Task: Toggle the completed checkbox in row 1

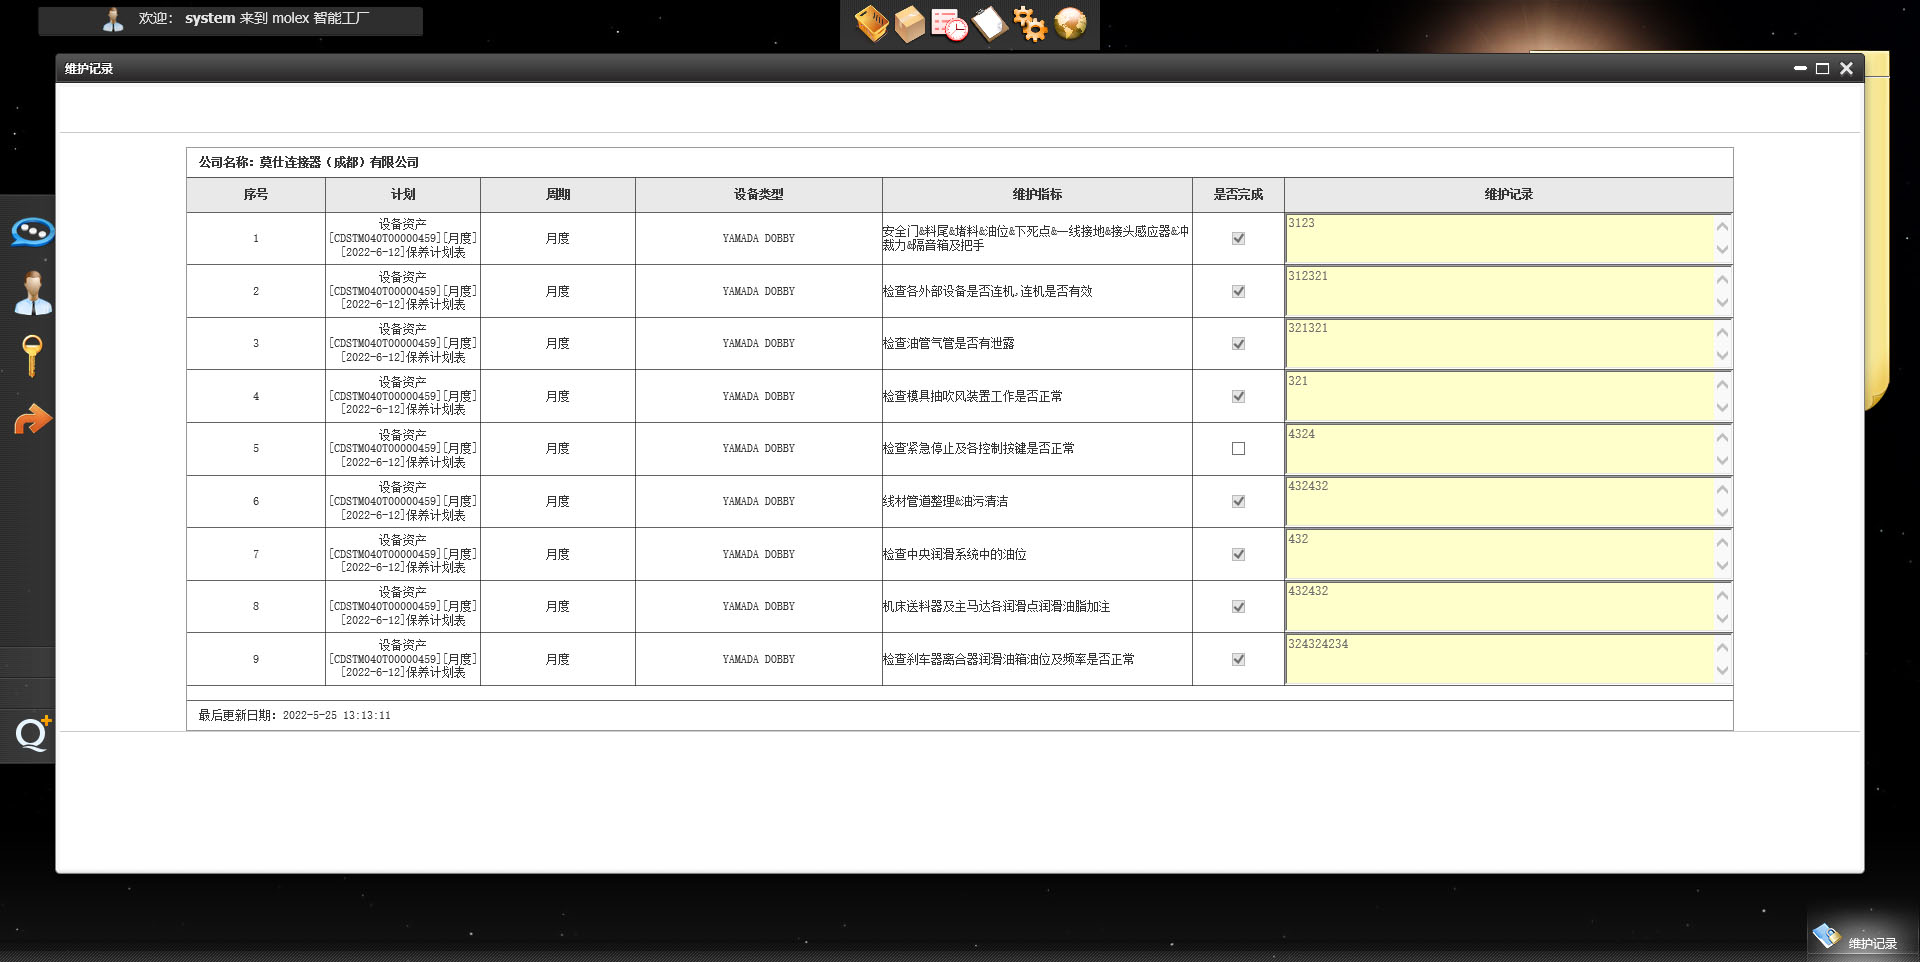Action: coord(1238,239)
